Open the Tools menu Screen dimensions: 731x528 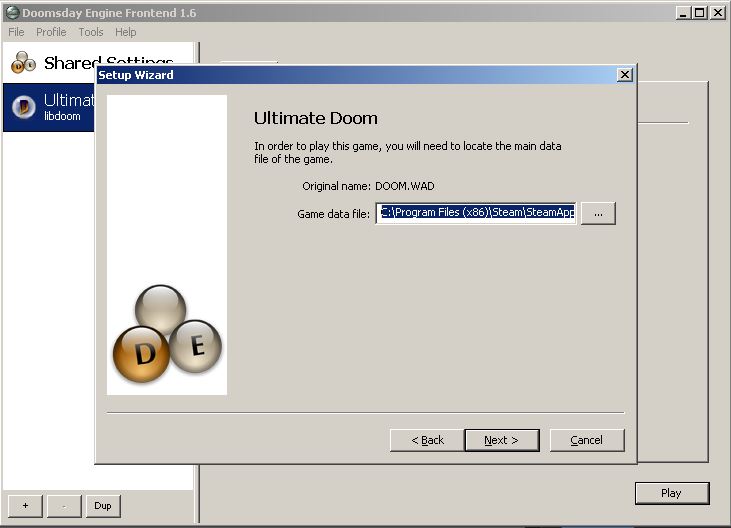(91, 32)
